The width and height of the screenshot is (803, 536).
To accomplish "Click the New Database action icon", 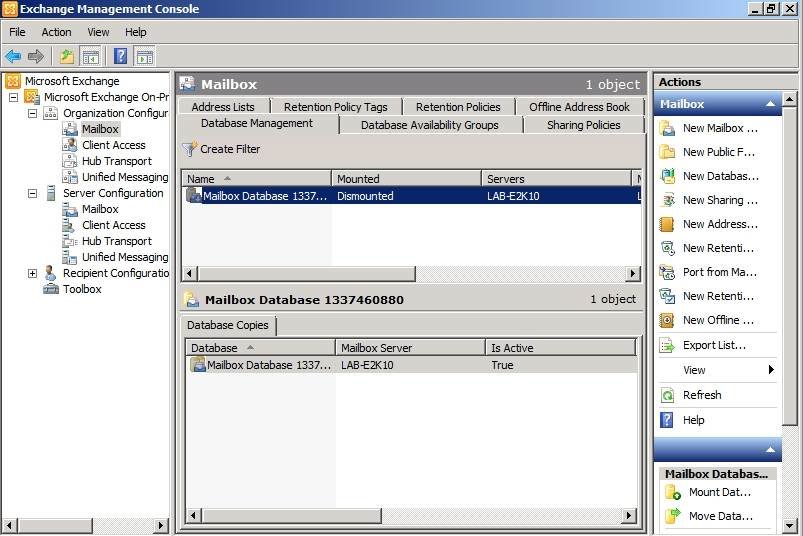I will [667, 176].
